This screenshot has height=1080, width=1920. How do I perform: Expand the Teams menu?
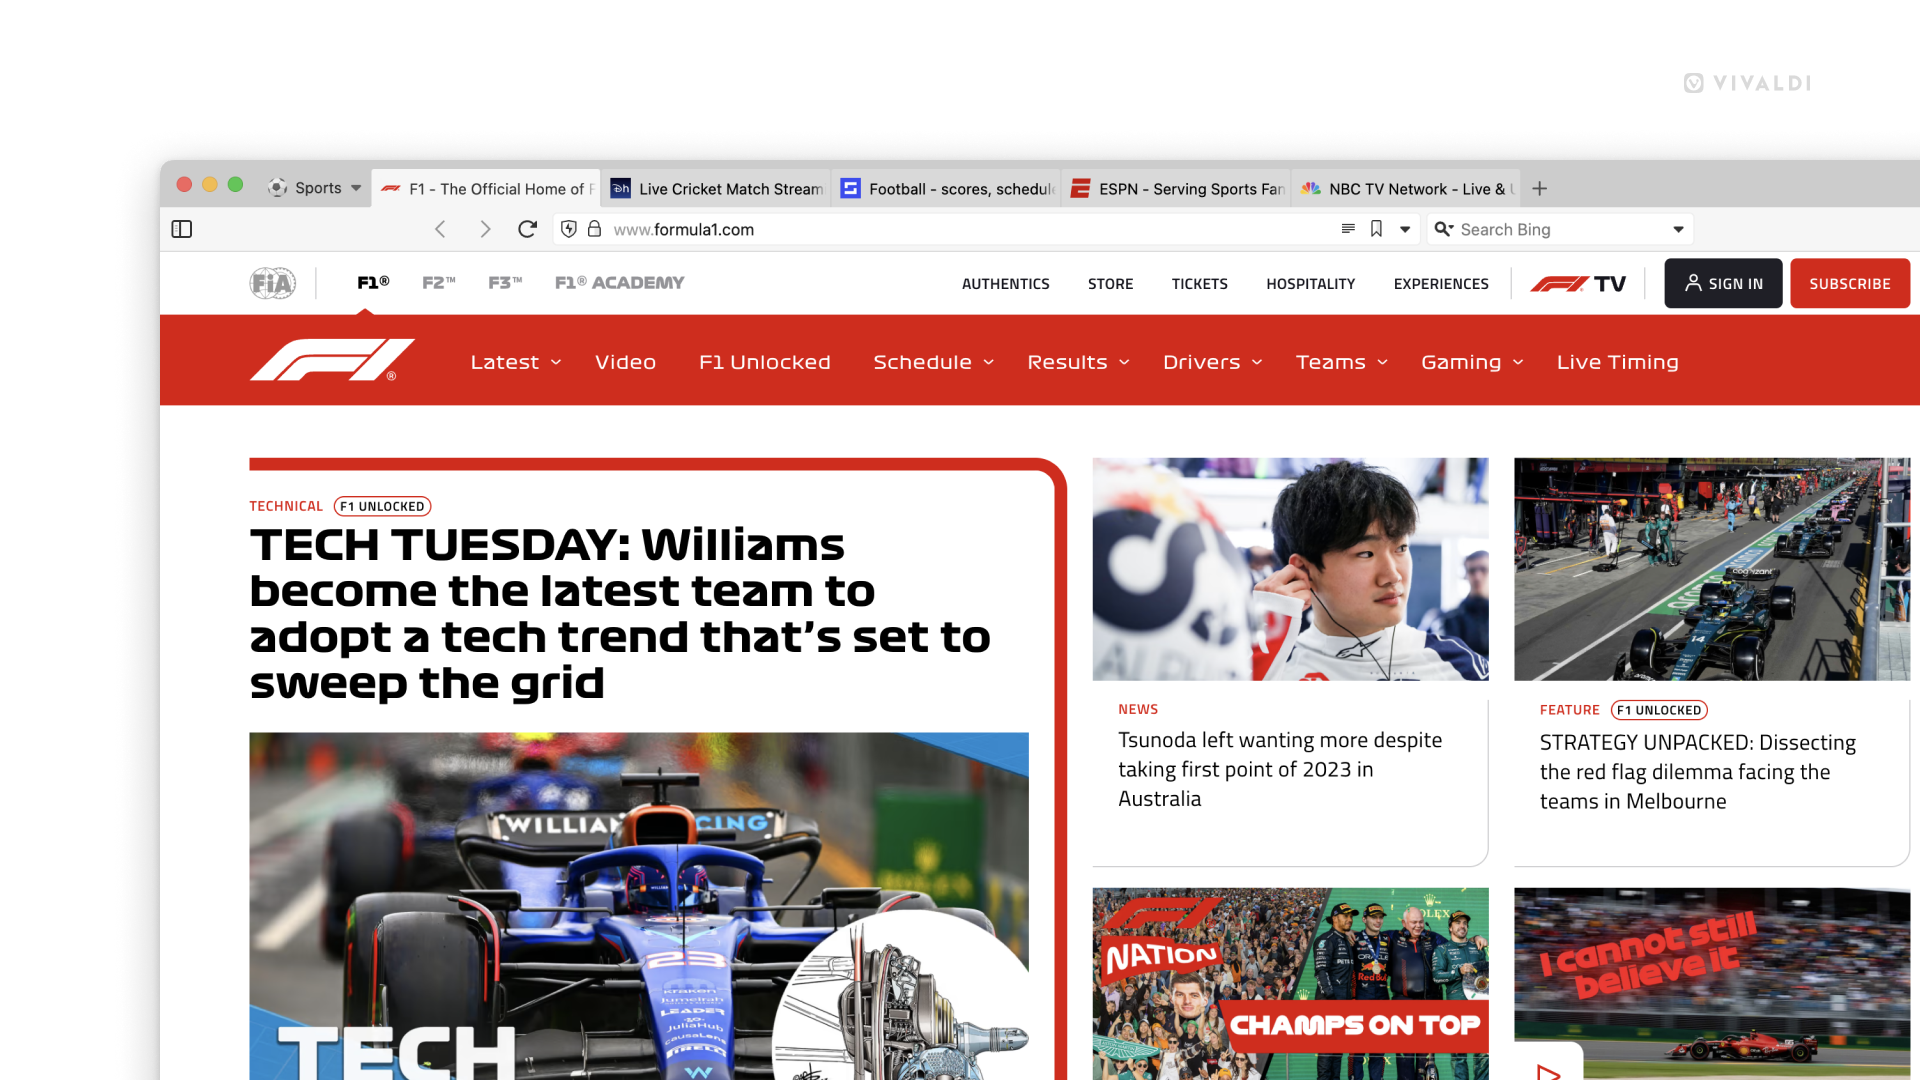[1341, 362]
